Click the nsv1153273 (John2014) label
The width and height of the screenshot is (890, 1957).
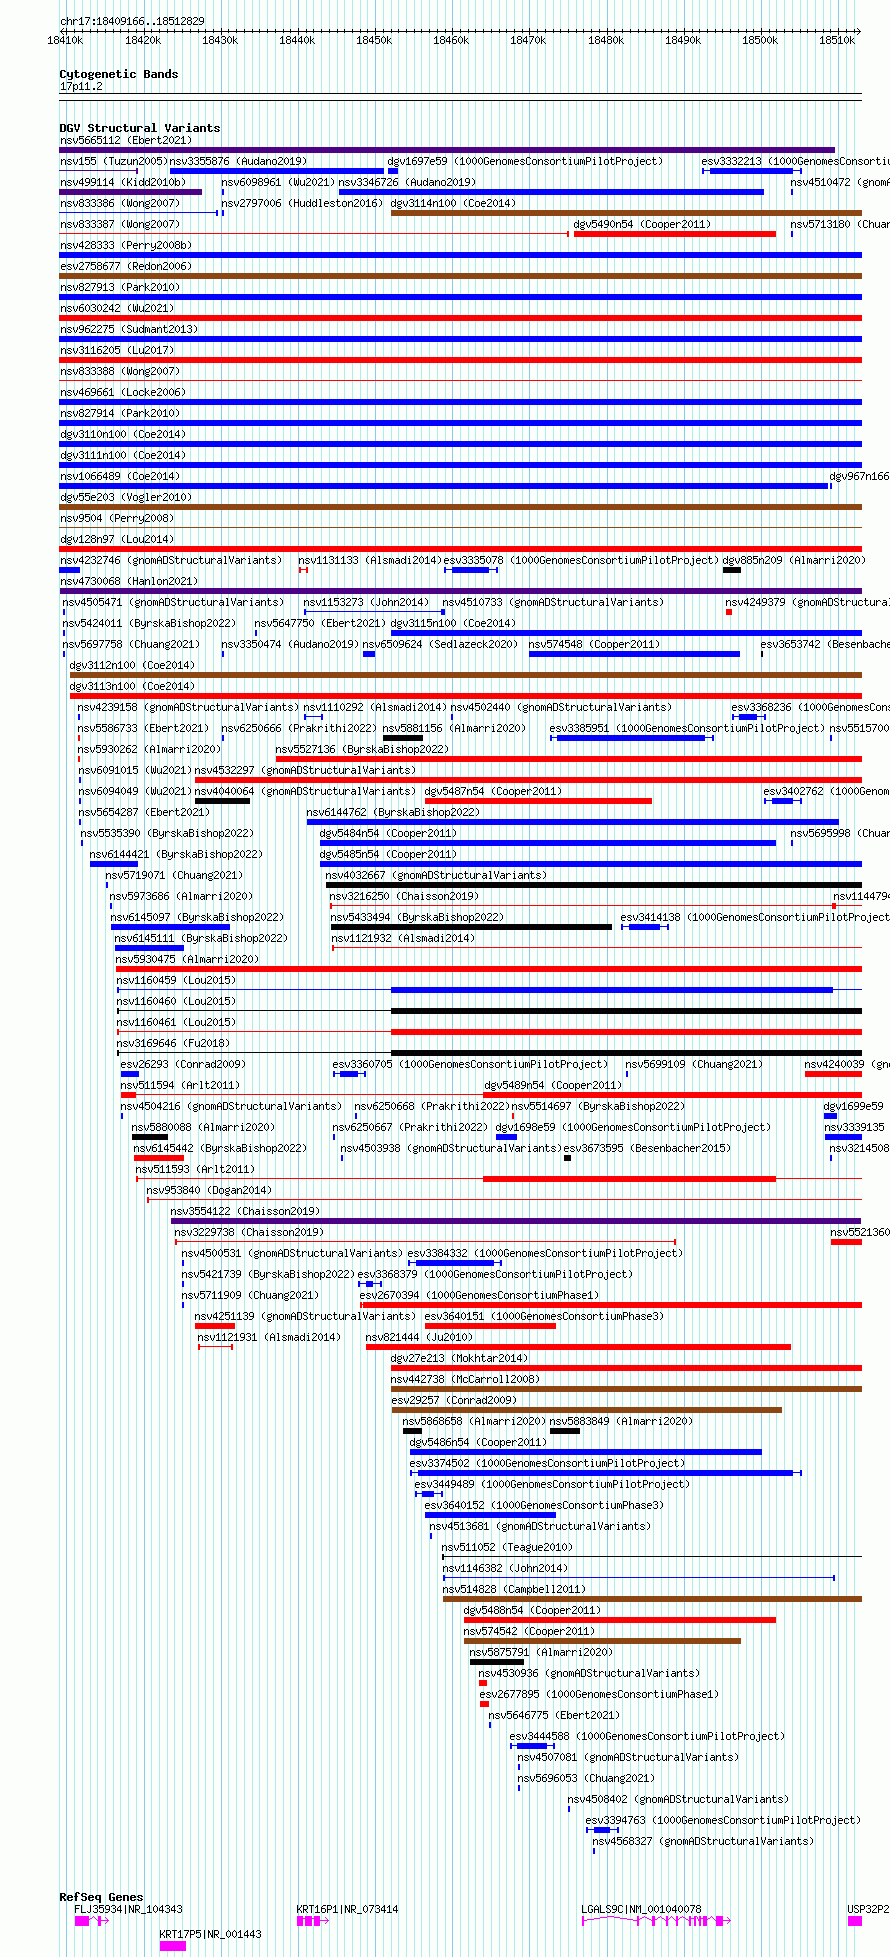coord(366,602)
